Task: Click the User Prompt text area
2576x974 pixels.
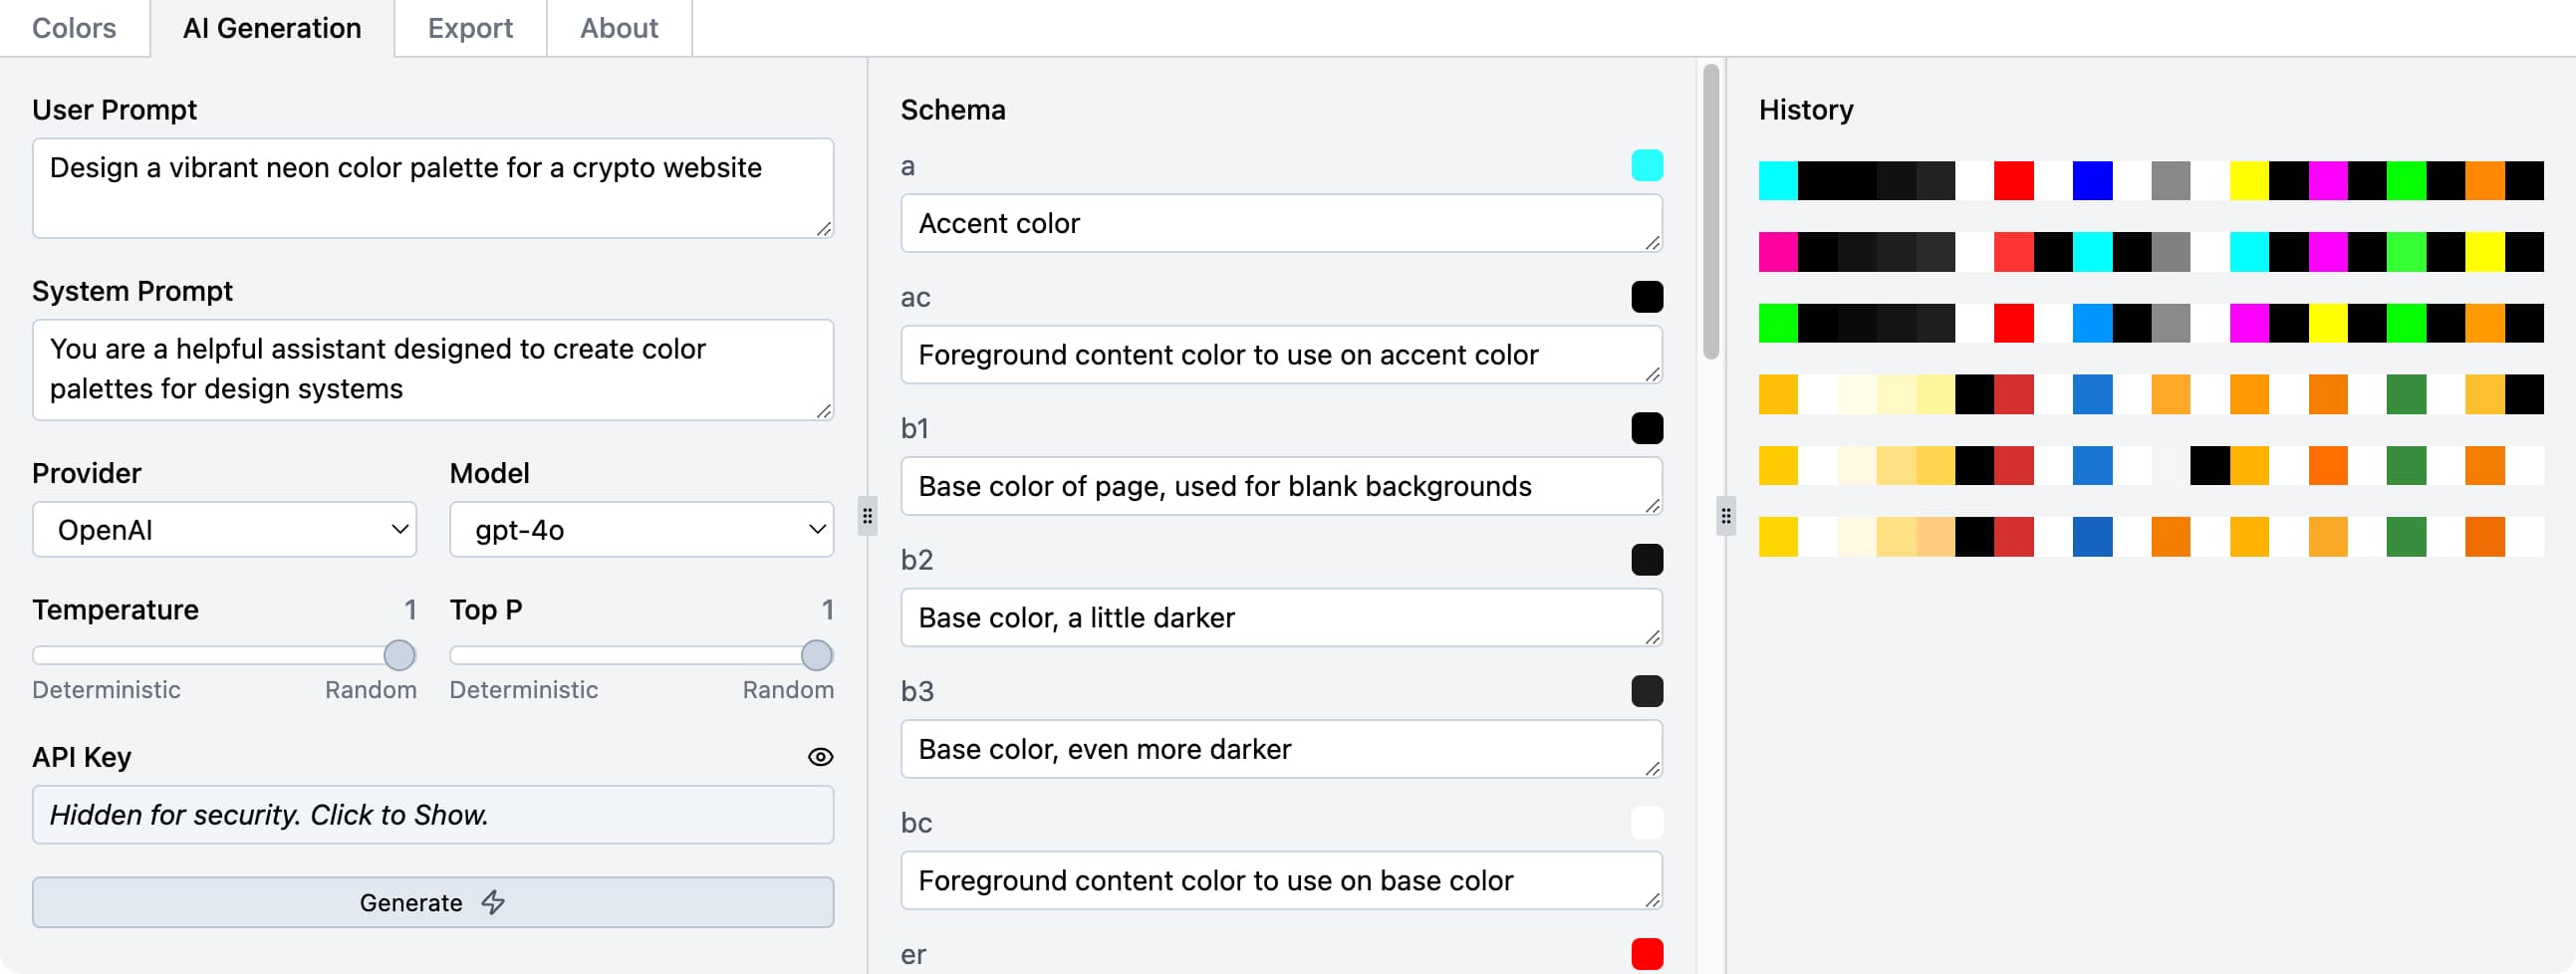Action: coord(432,188)
